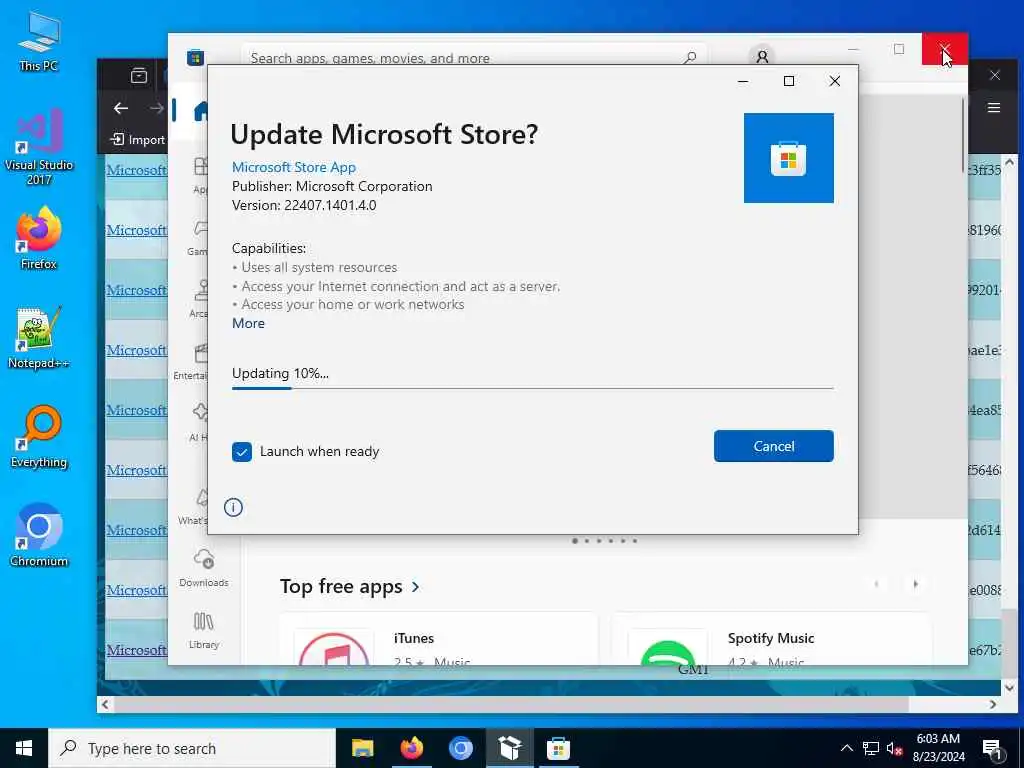
Task: Click the Store search magnifier icon
Action: (x=690, y=57)
